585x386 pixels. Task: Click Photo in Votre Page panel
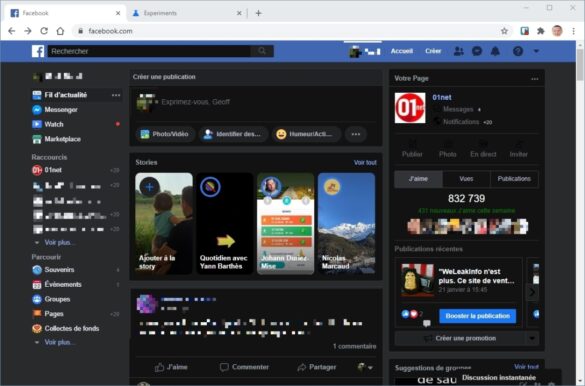tap(447, 149)
